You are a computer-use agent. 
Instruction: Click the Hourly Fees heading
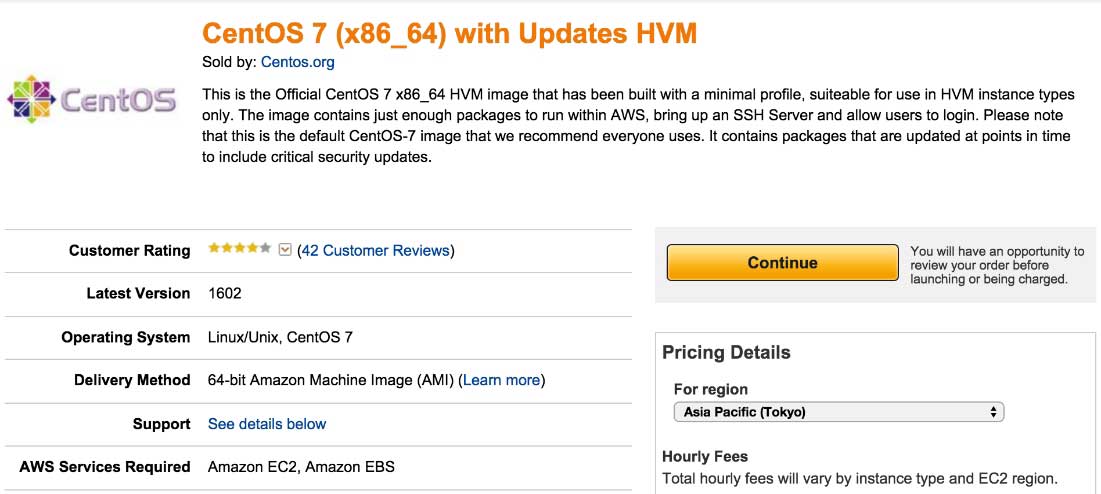[705, 456]
